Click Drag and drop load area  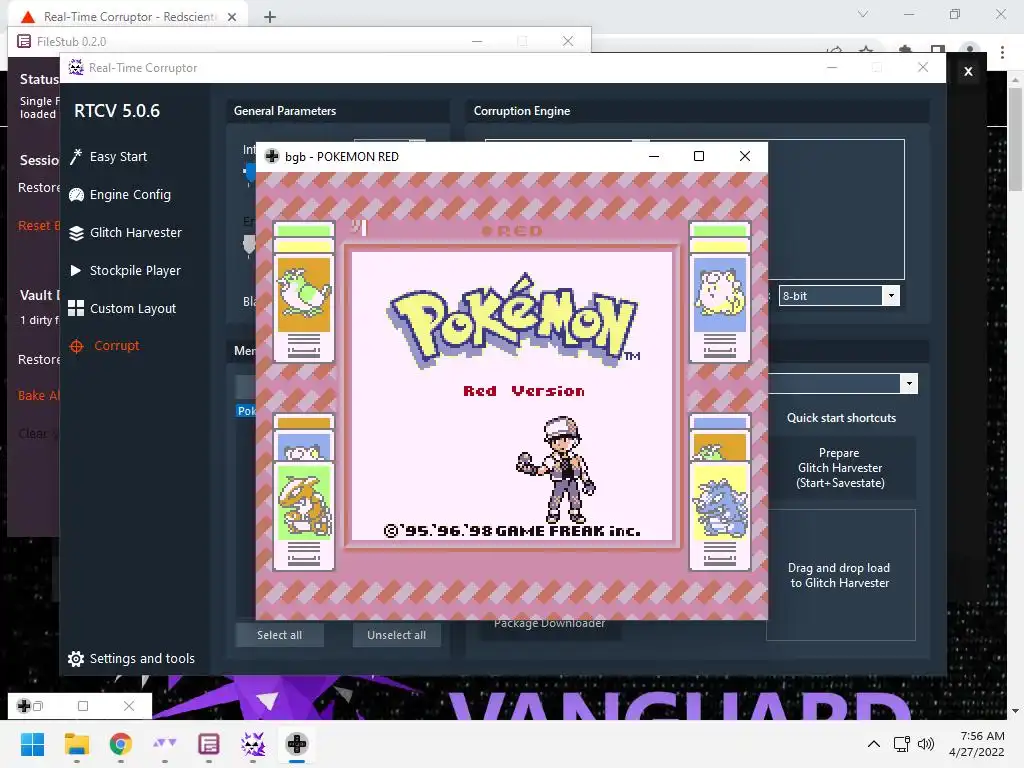840,575
